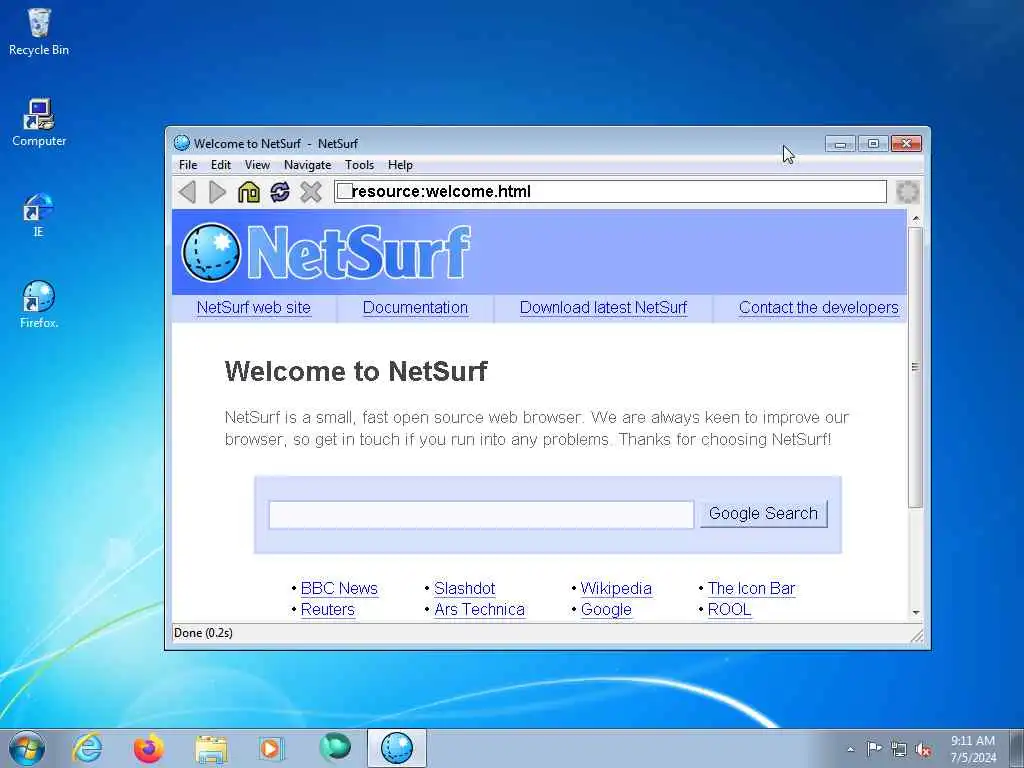Open Windows Explorer from the taskbar
1024x768 pixels.
pyautogui.click(x=211, y=748)
